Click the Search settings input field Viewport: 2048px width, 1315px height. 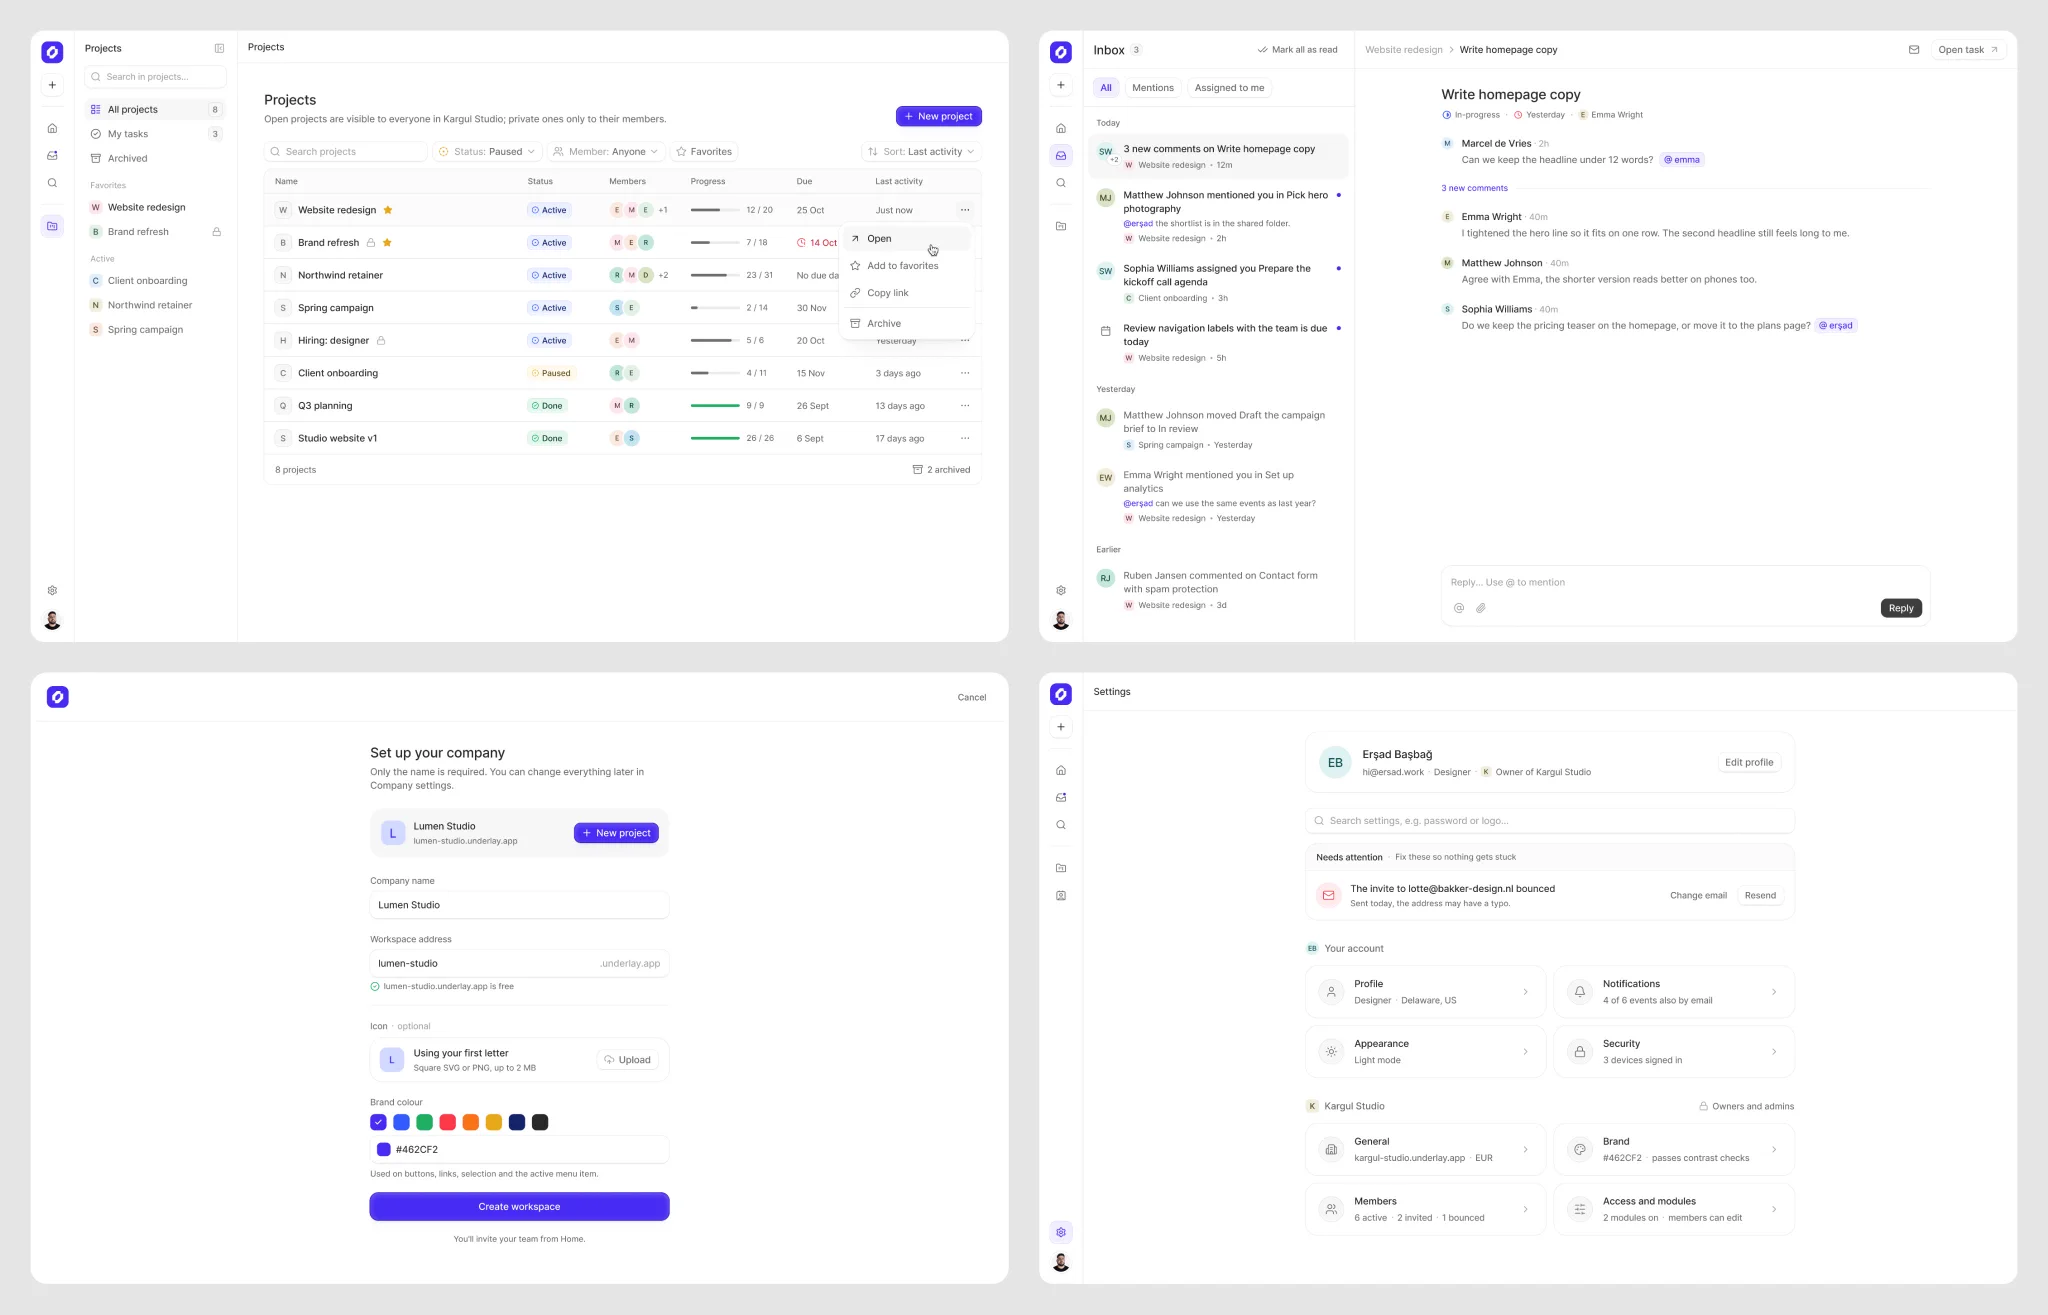click(1550, 821)
